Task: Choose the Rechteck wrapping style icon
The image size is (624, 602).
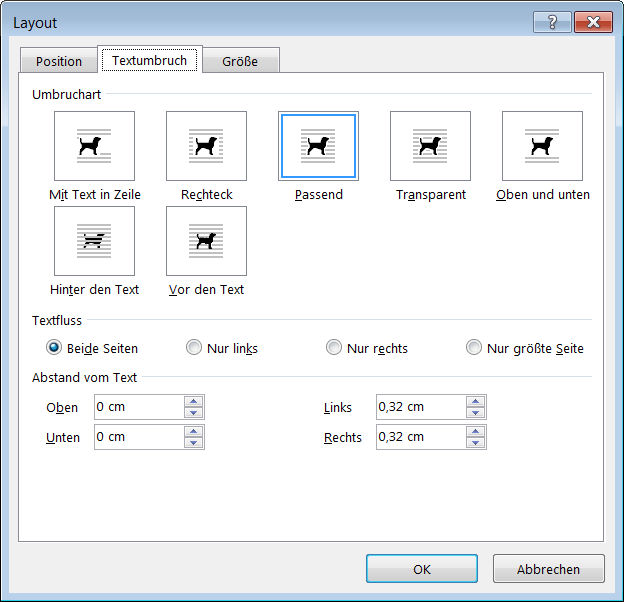Action: pyautogui.click(x=207, y=146)
